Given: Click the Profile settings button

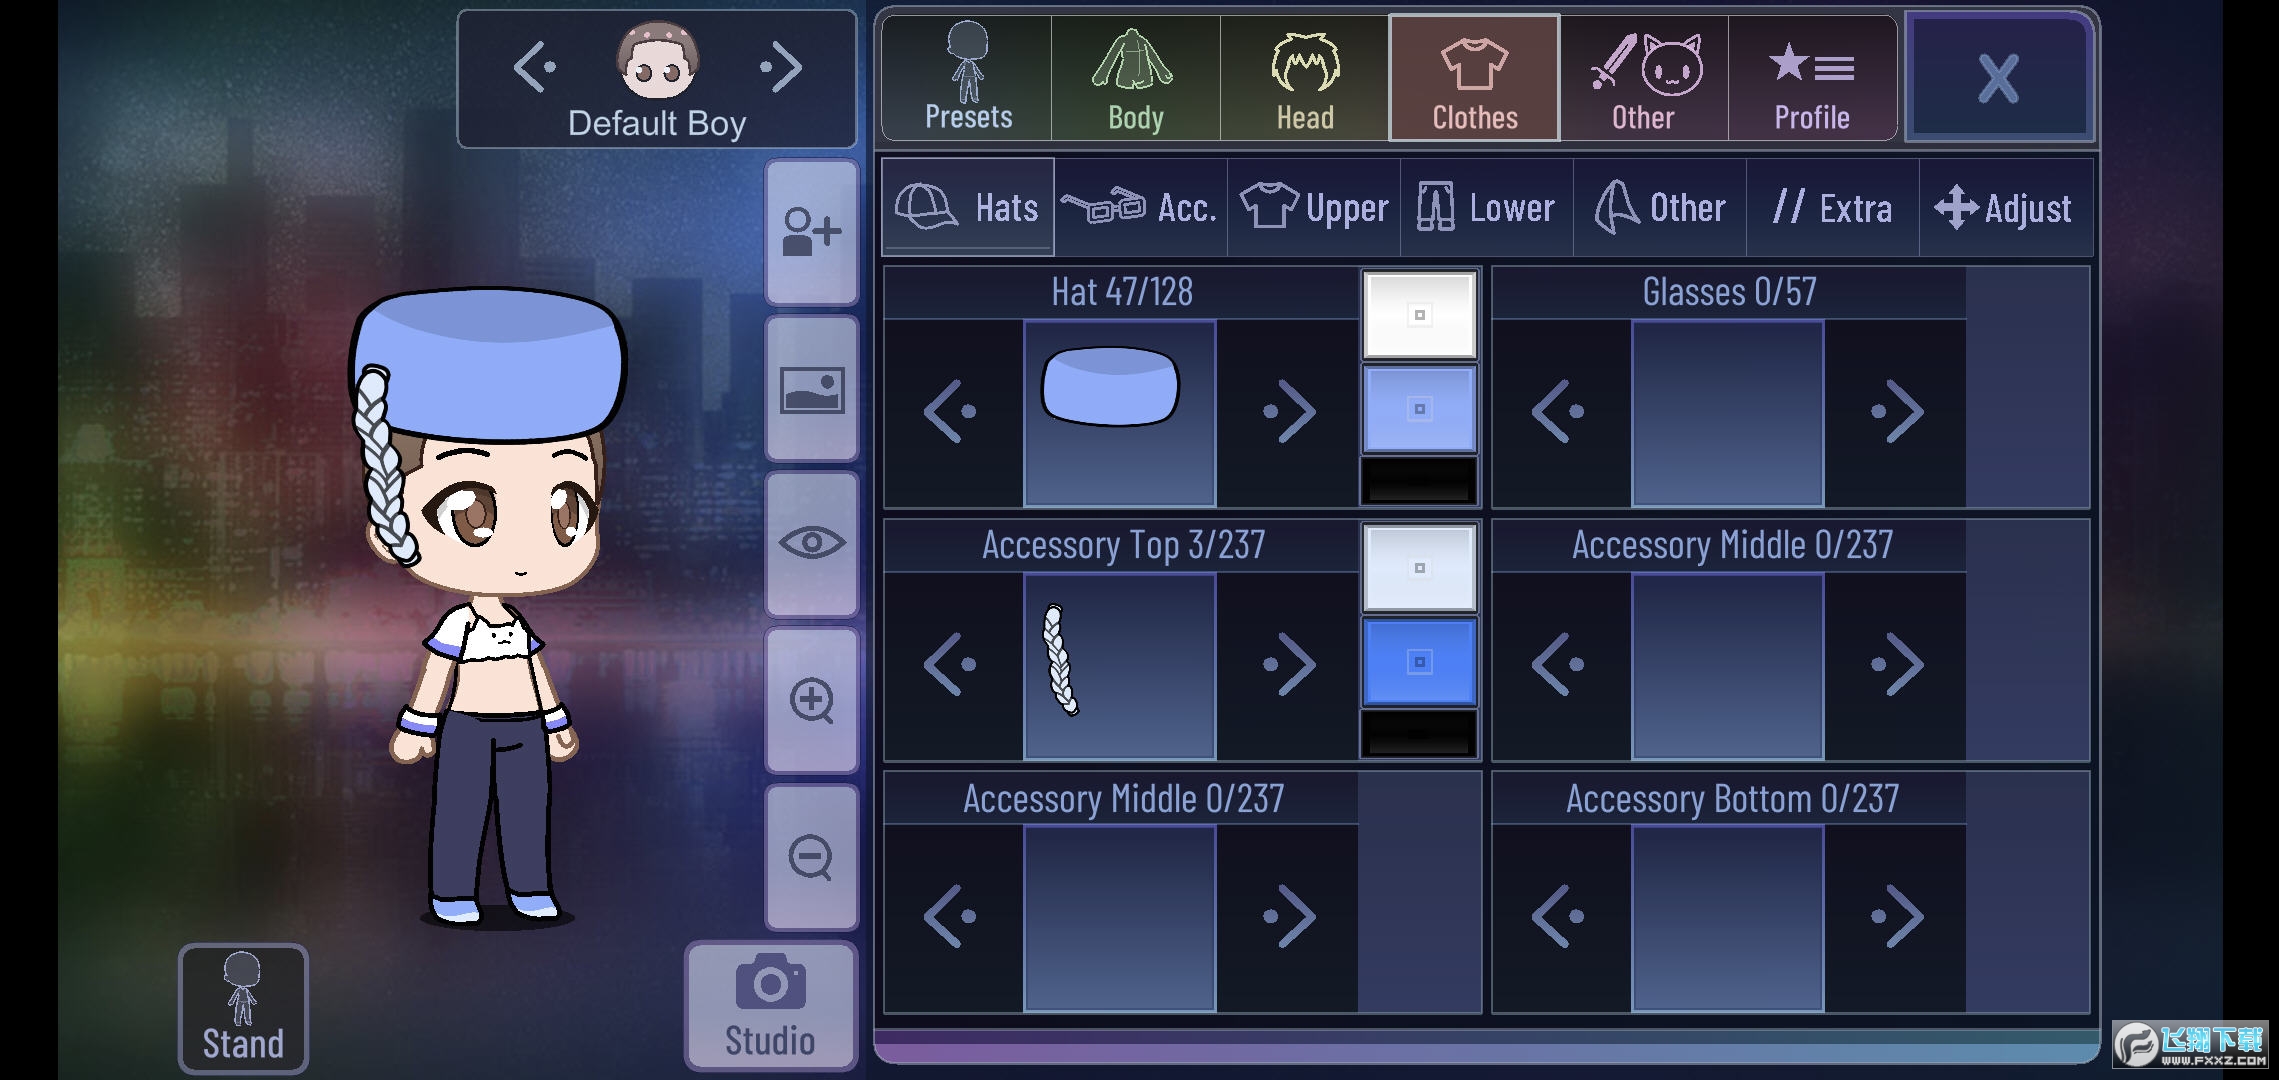Looking at the screenshot, I should (1811, 80).
